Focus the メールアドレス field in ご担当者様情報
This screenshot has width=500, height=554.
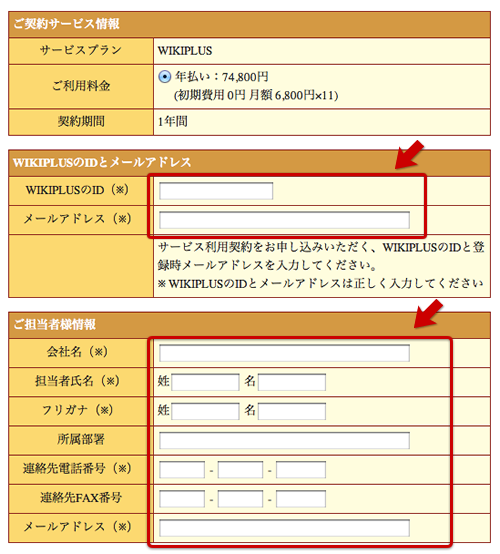(284, 528)
